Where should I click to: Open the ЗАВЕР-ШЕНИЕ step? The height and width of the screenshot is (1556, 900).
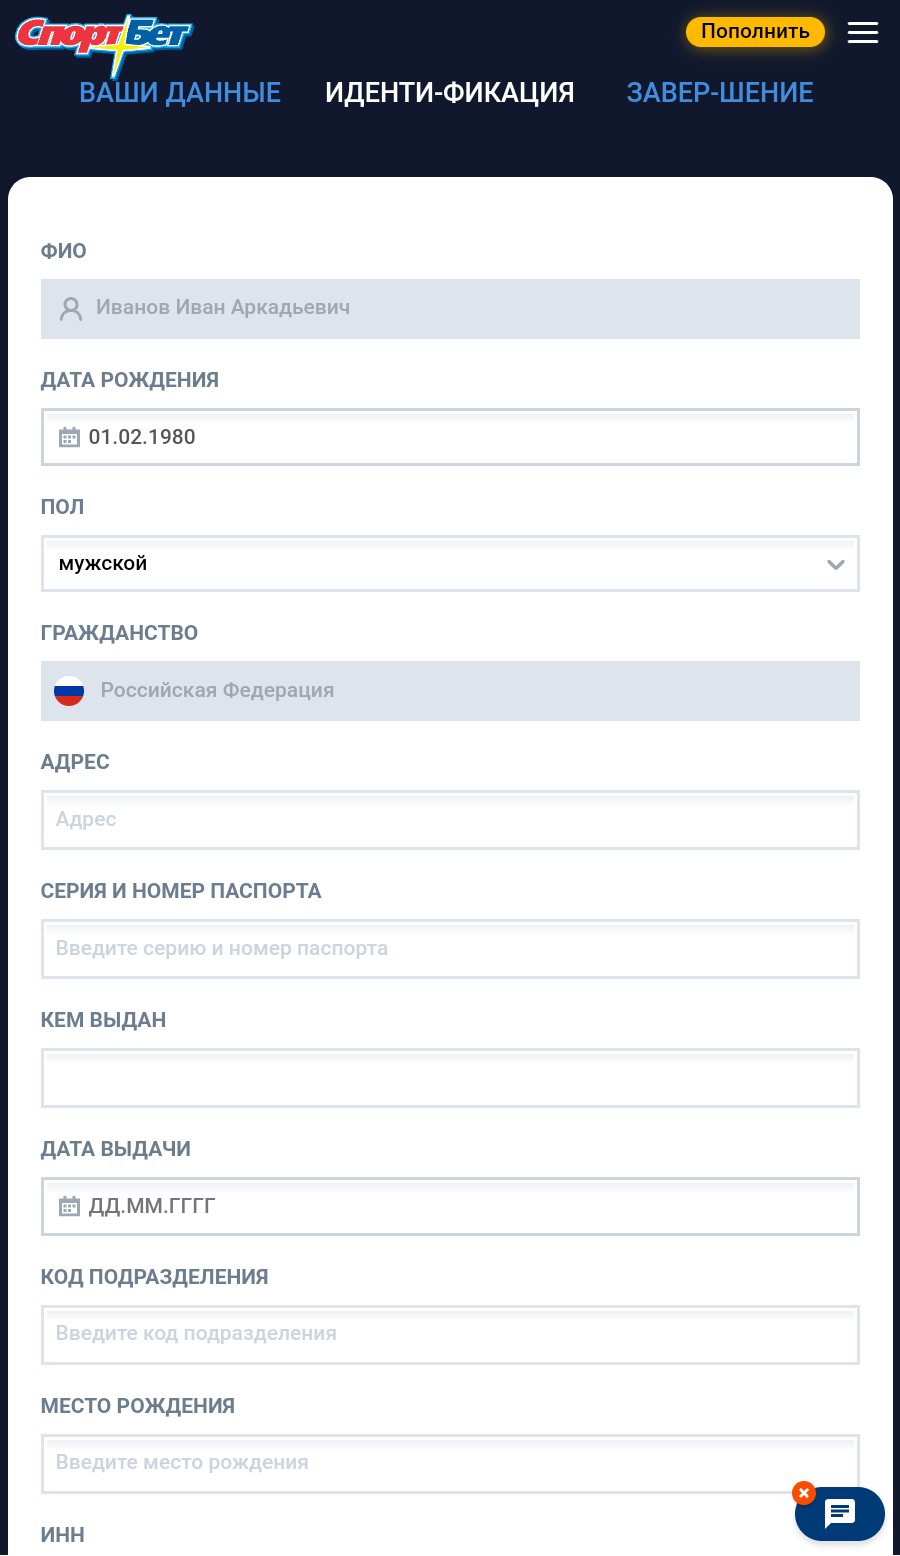click(x=720, y=93)
